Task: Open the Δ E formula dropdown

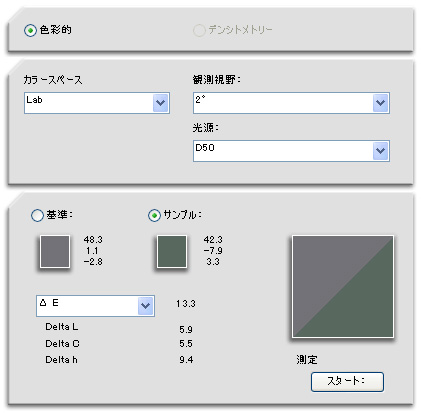Action: click(95, 306)
